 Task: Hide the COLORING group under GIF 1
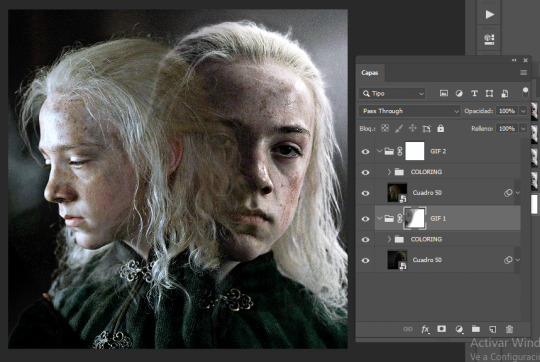[x=366, y=240]
